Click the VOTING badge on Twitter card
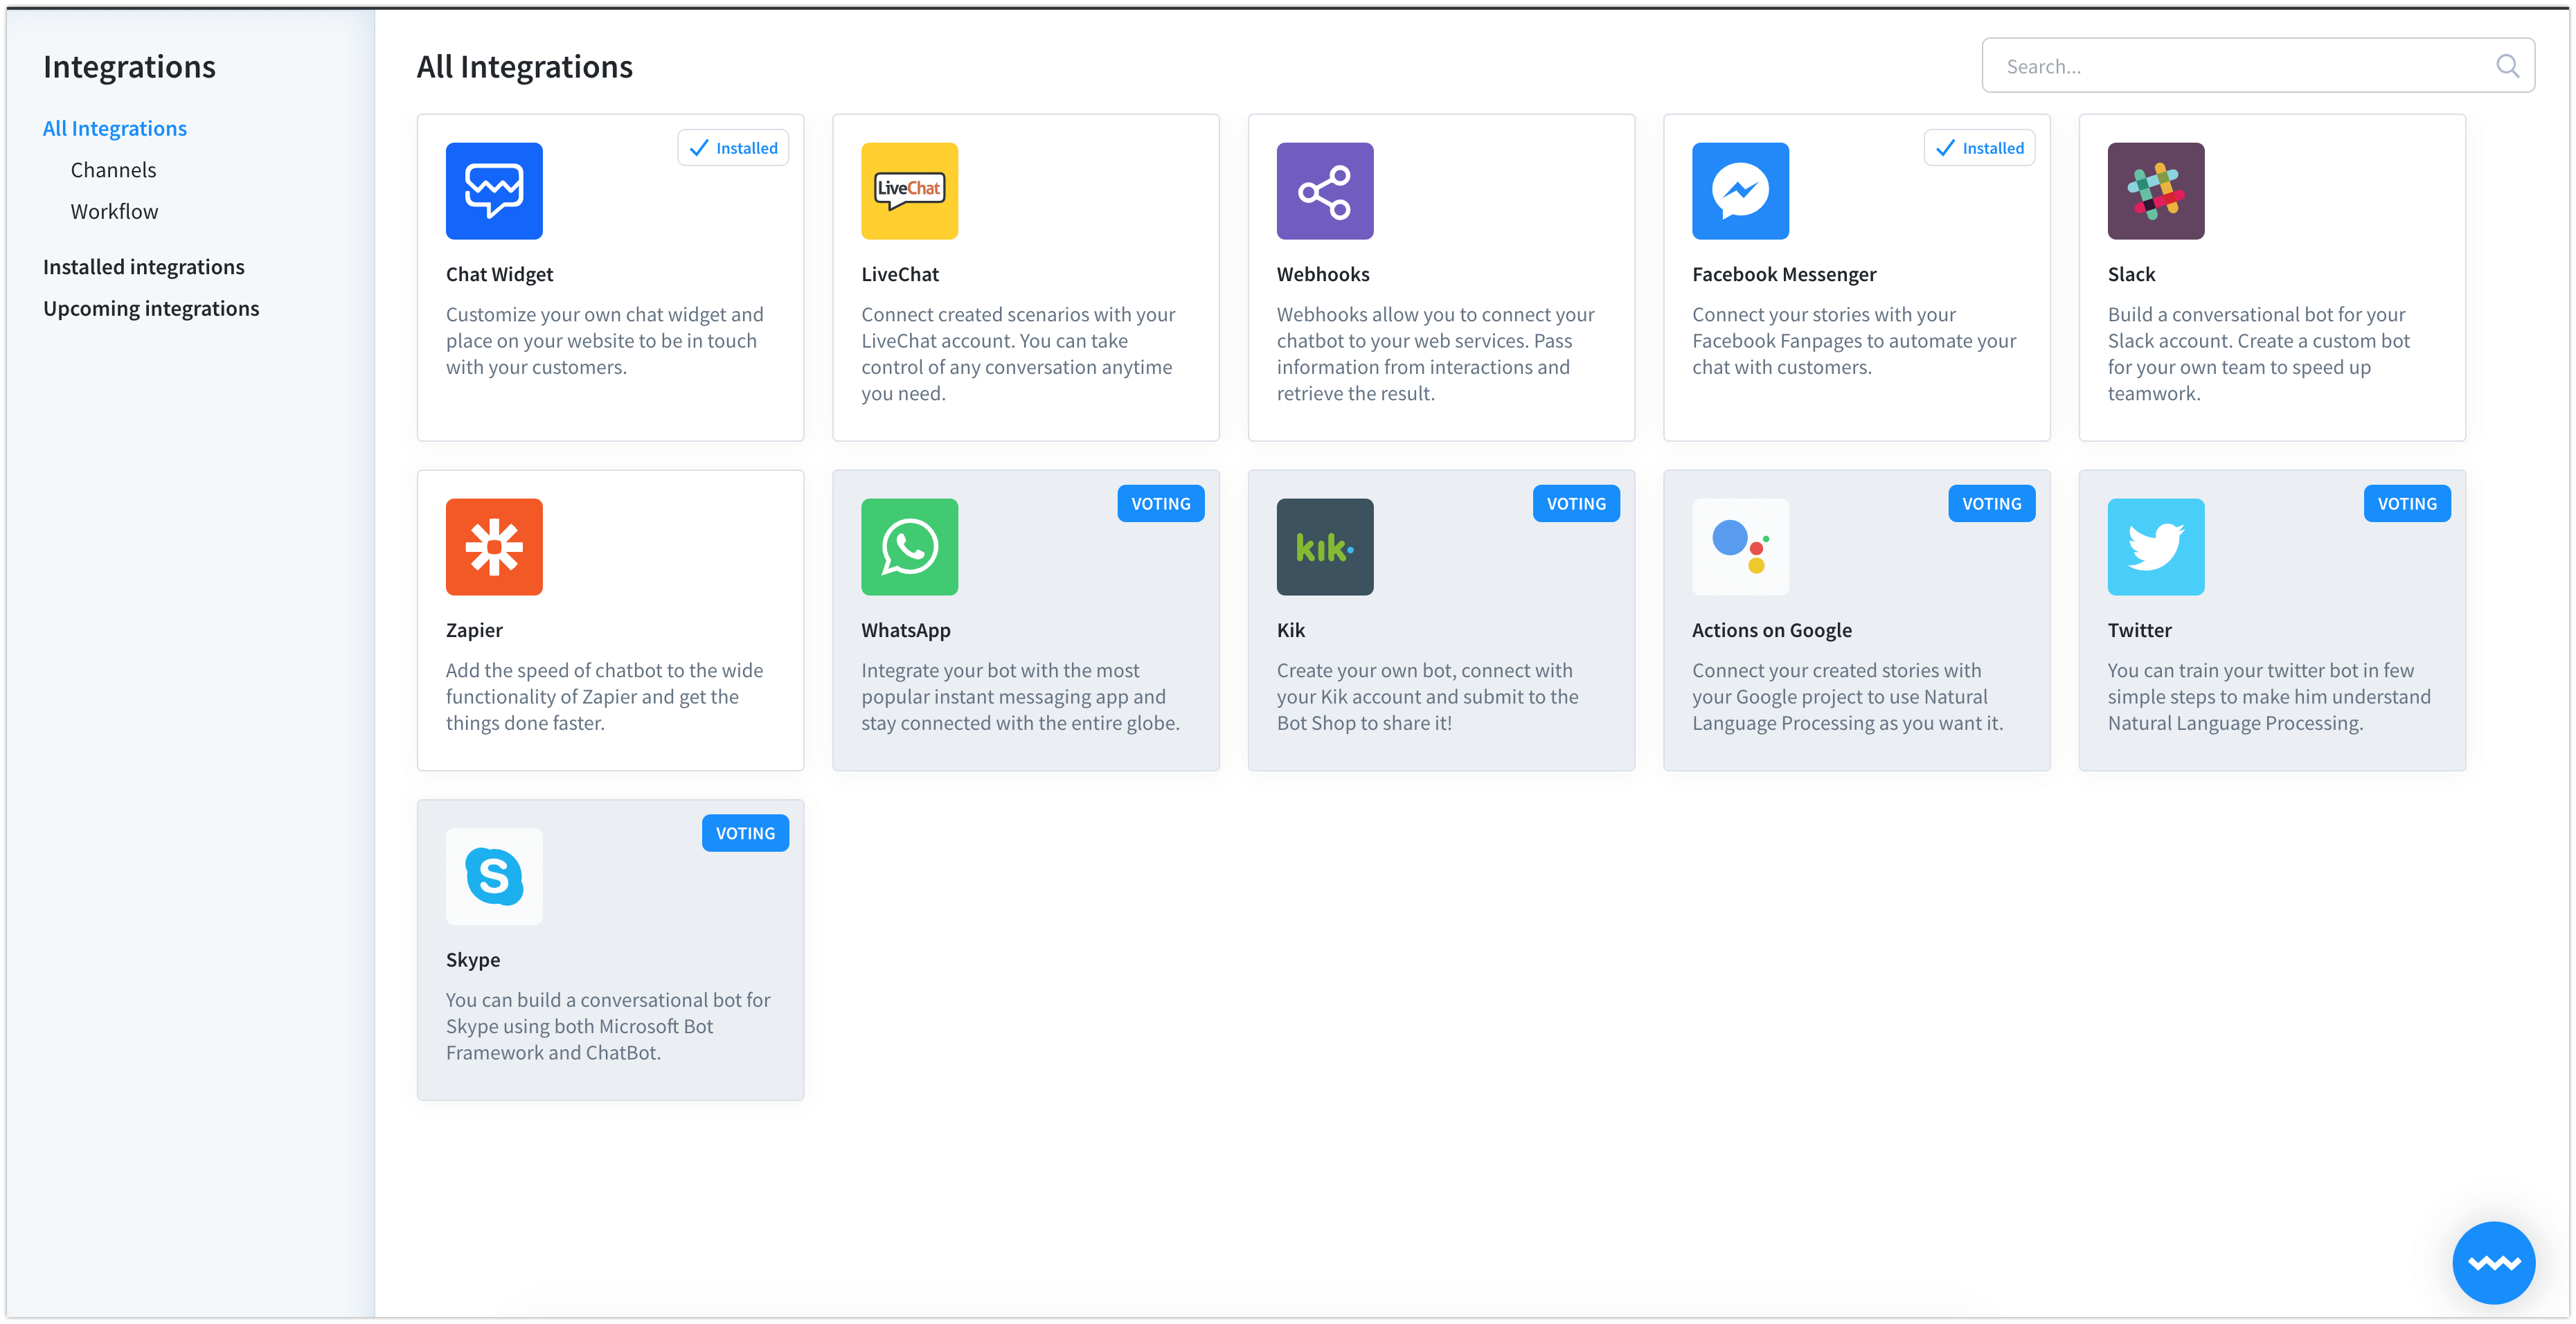The image size is (2576, 1324). pos(2407,504)
